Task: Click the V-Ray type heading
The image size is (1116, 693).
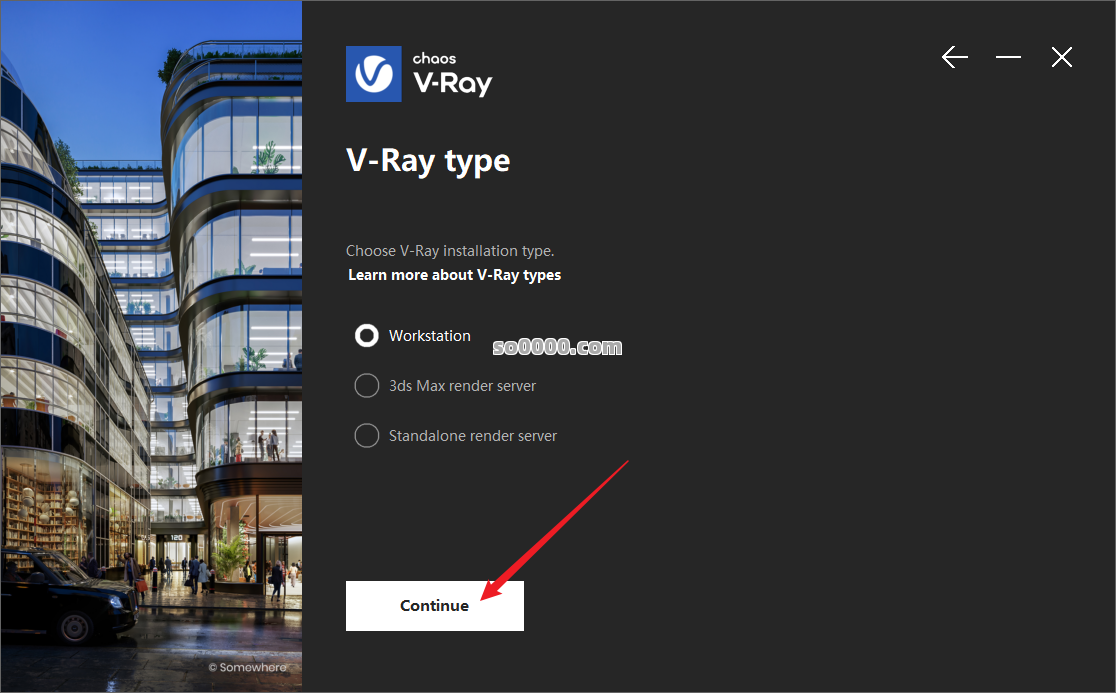Action: pos(428,161)
